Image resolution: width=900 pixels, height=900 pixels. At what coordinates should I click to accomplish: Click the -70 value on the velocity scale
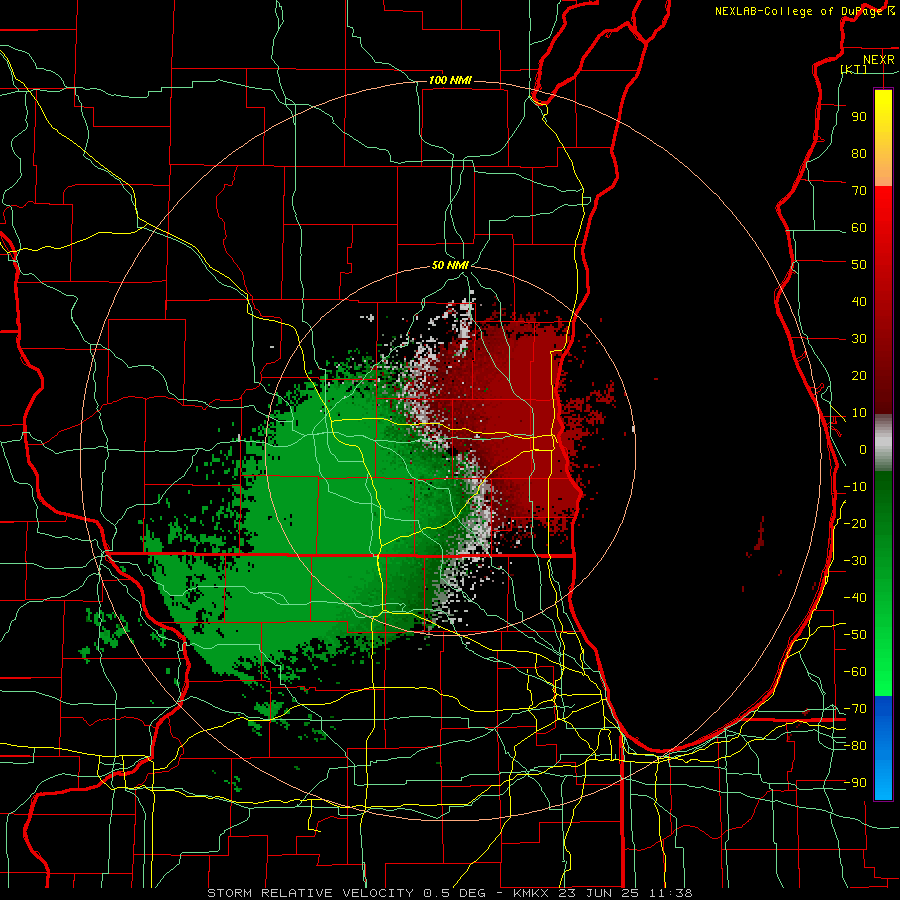pyautogui.click(x=855, y=709)
